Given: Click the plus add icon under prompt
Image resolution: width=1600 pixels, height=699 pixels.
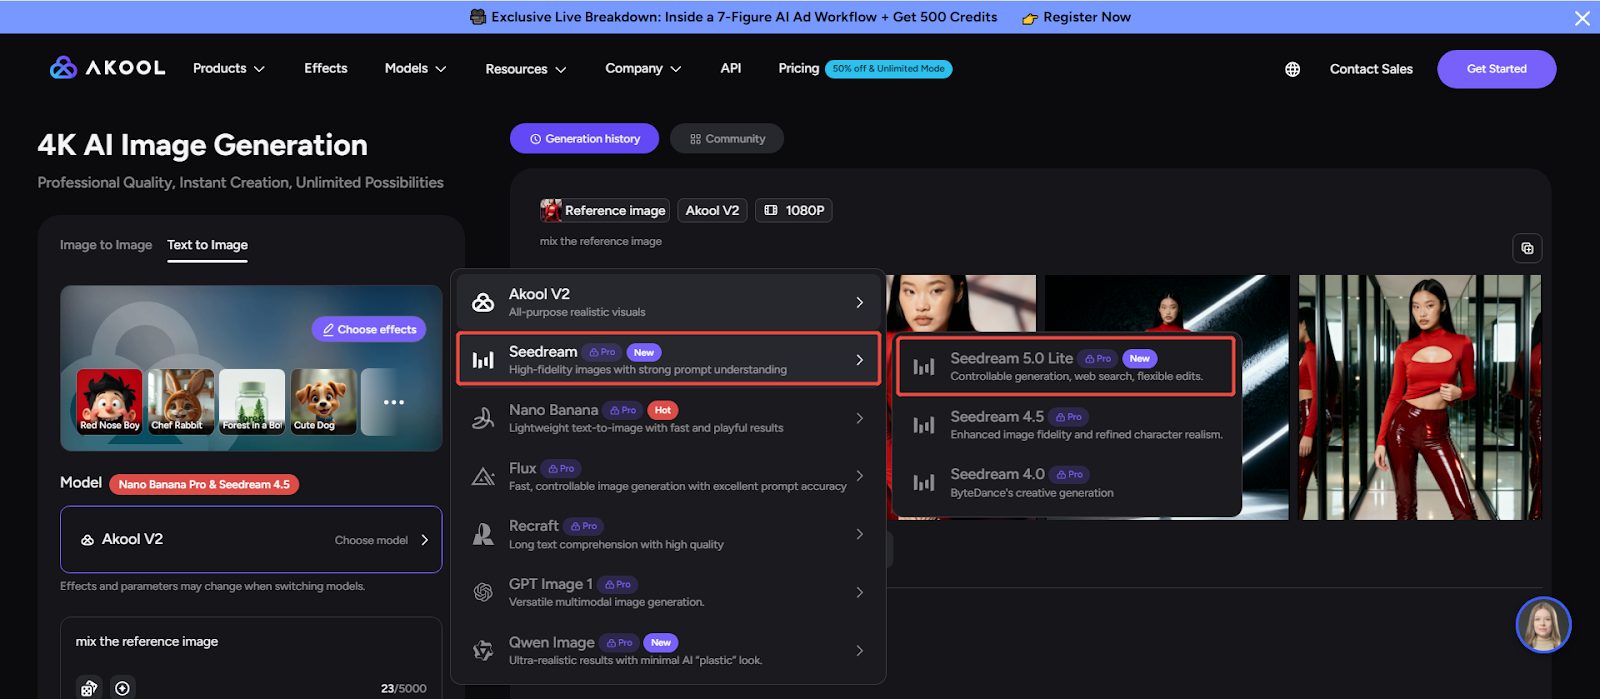Looking at the screenshot, I should coord(122,688).
